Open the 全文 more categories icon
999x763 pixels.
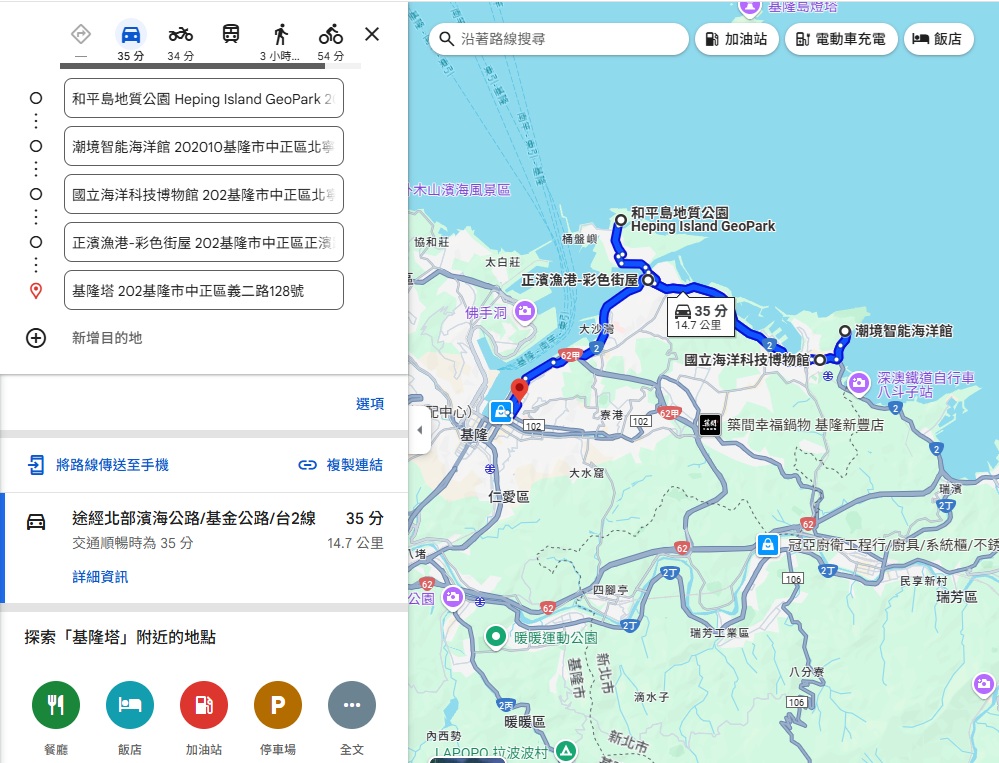[x=352, y=704]
